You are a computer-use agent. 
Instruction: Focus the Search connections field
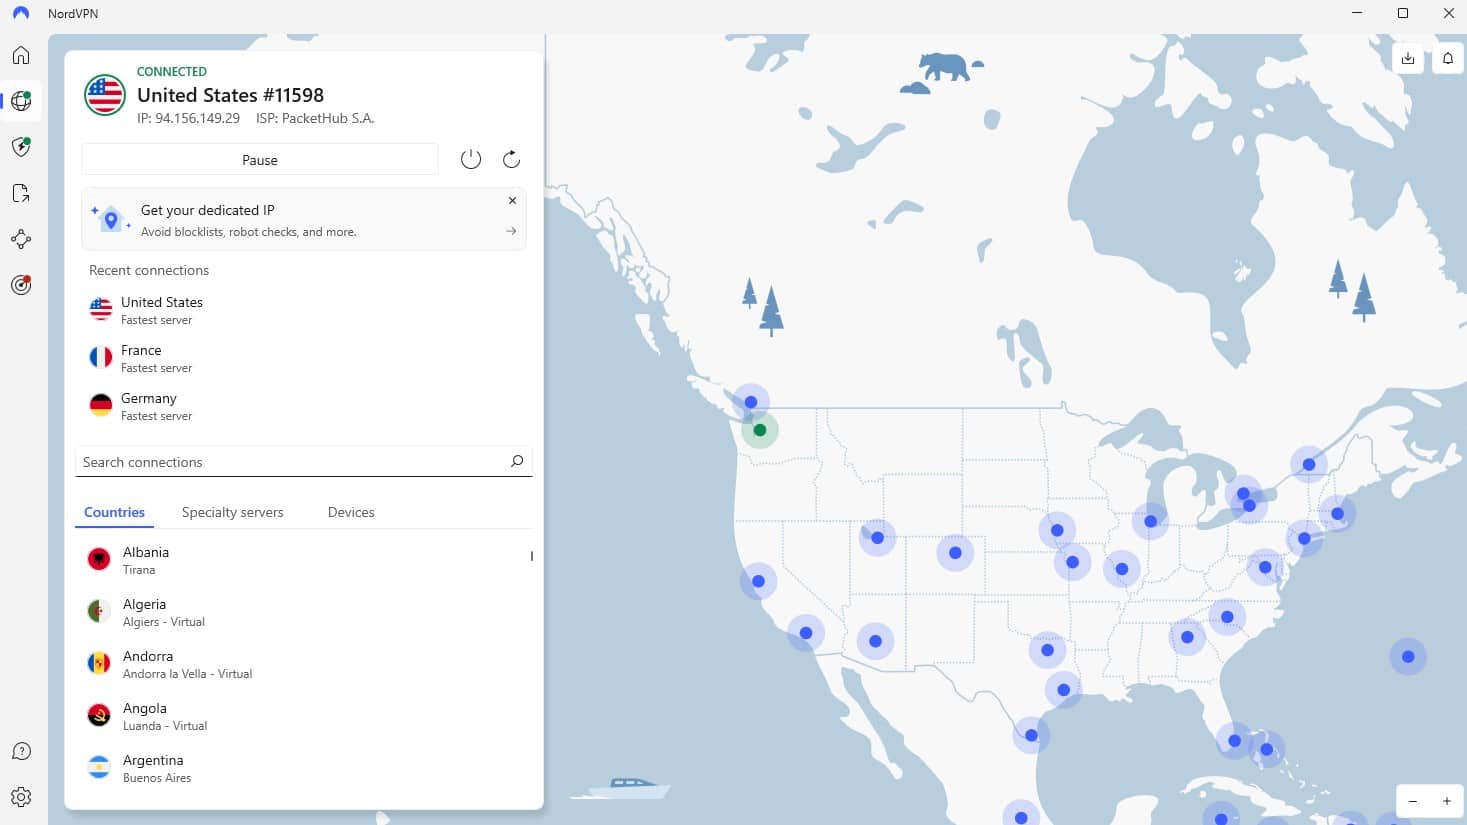[x=303, y=462]
